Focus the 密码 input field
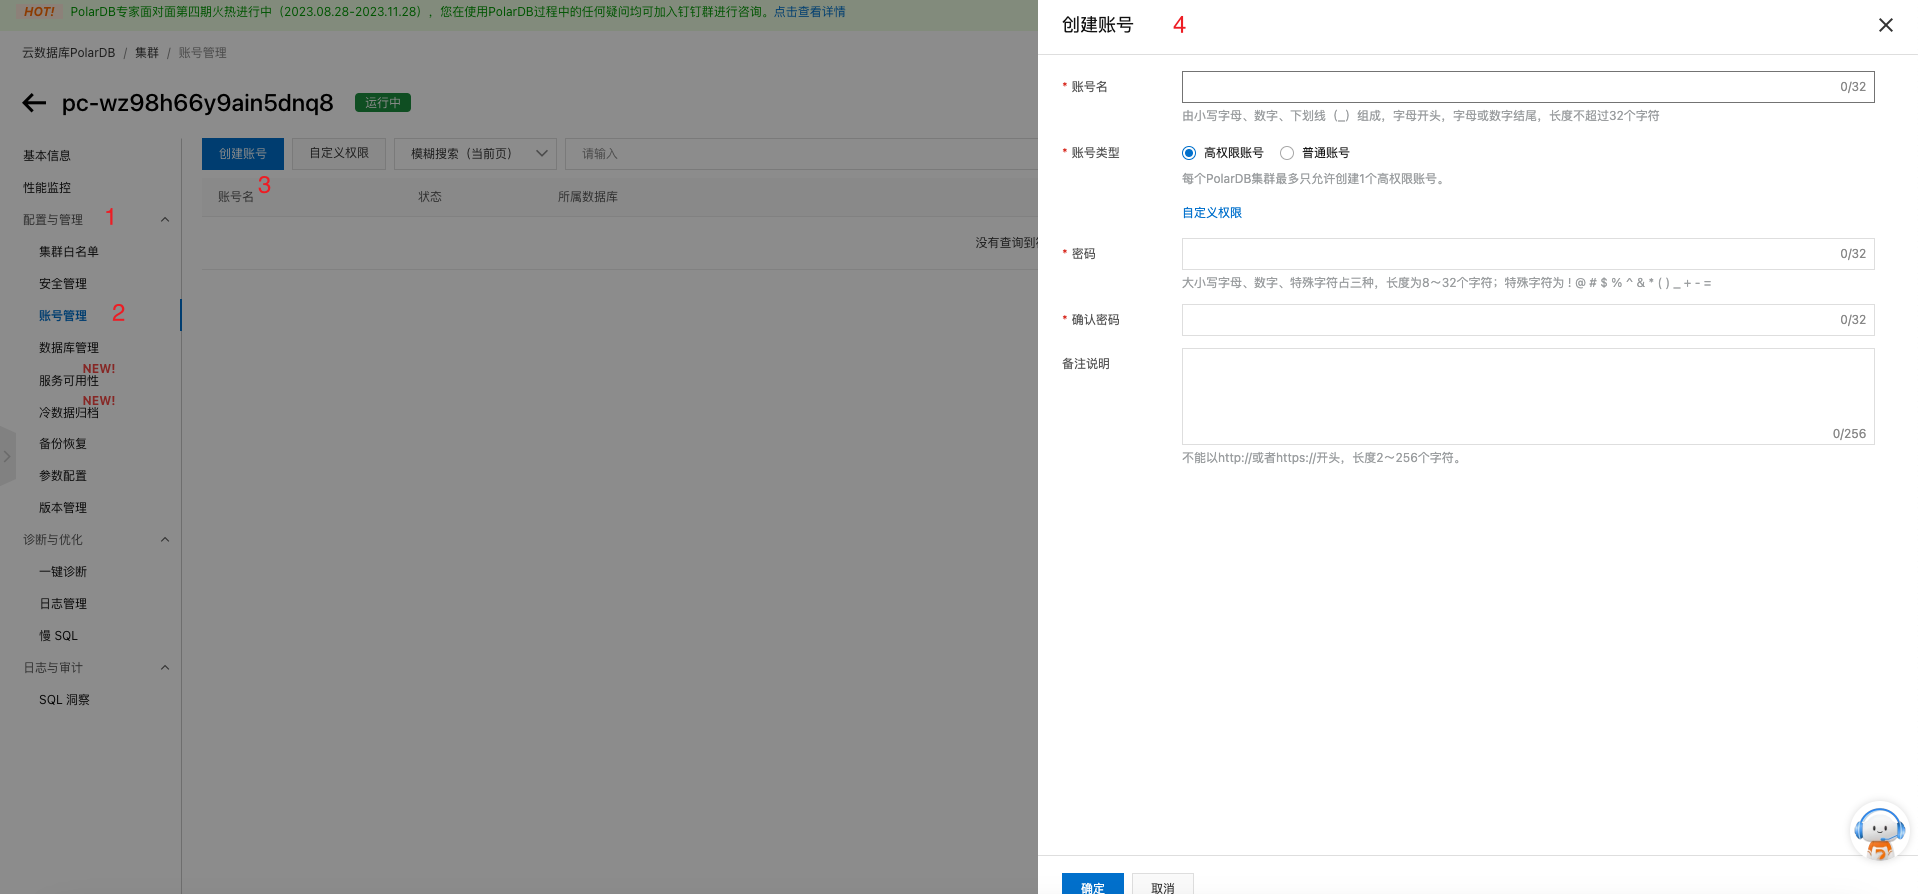 [x=1528, y=254]
